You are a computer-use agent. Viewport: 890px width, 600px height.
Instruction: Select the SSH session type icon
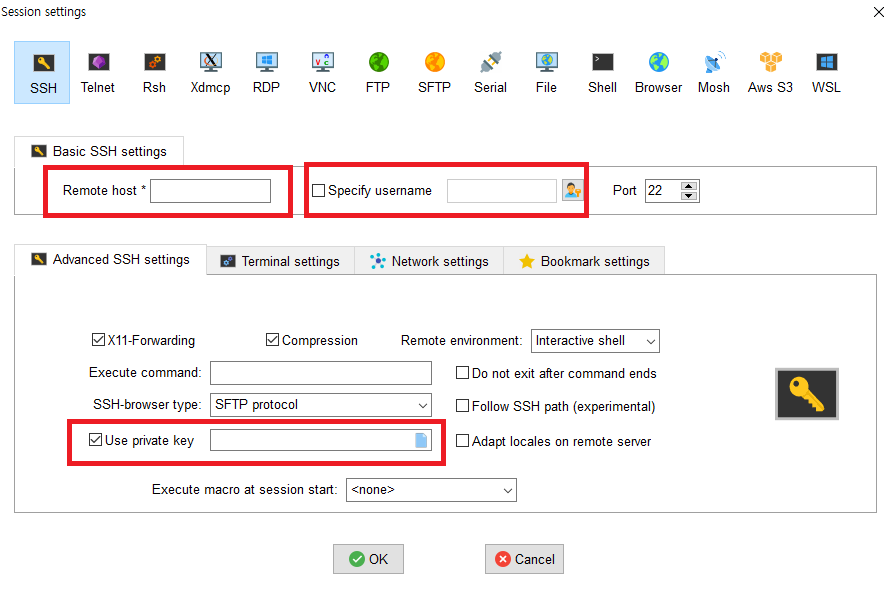pos(43,72)
